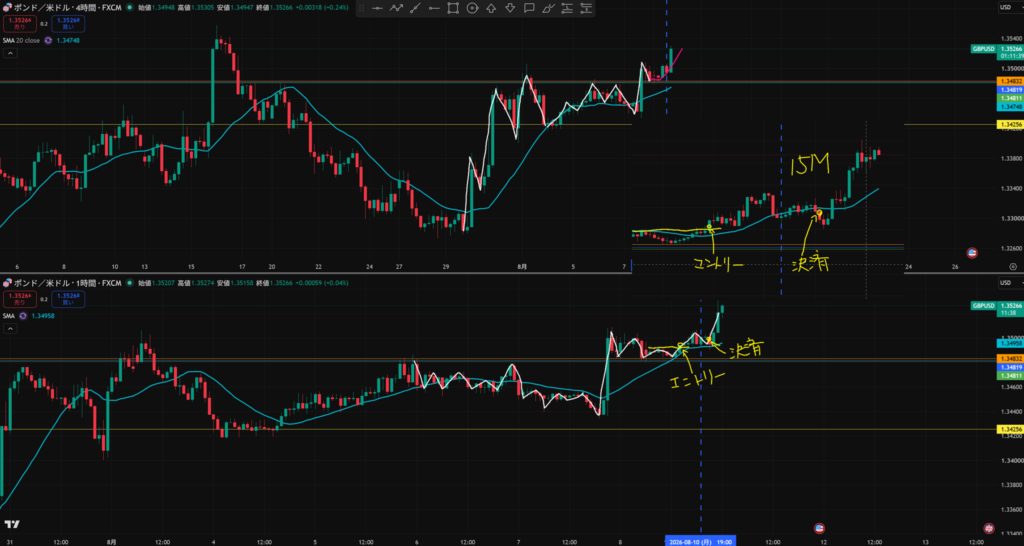Open USD currency dropdown on 1-hour chart

[x=1009, y=283]
